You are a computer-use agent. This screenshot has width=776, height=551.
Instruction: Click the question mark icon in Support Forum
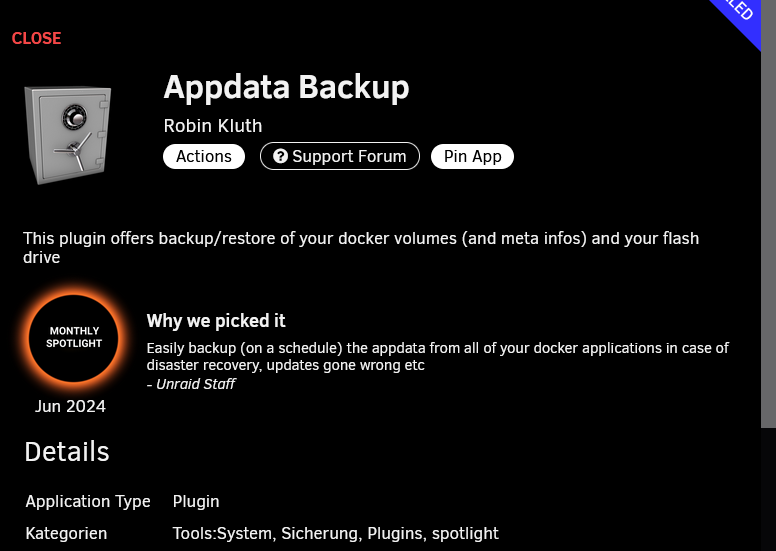pos(280,156)
